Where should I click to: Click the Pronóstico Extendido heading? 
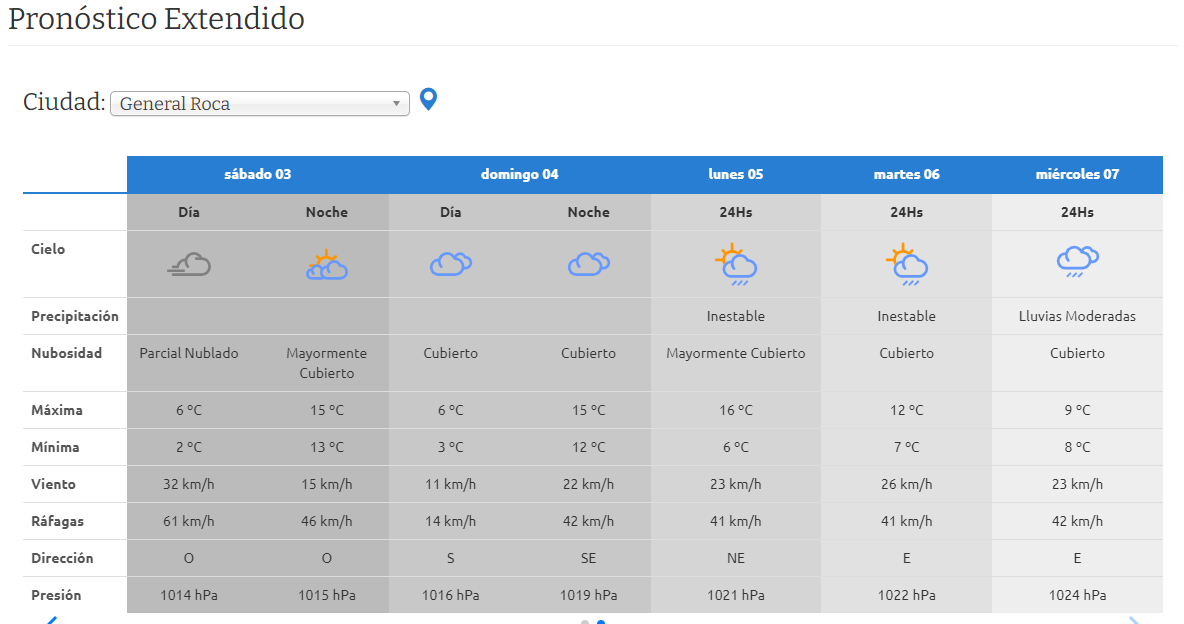(x=156, y=19)
